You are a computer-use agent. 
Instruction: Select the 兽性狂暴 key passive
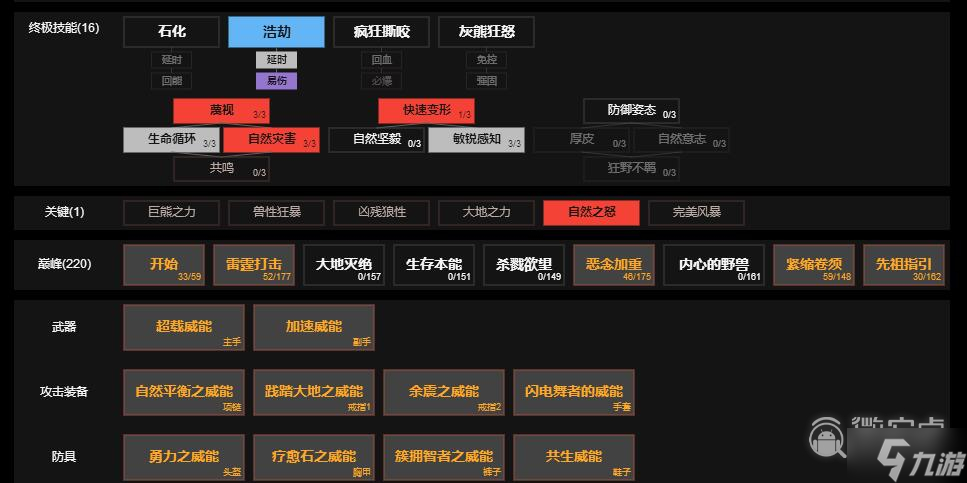pos(276,213)
